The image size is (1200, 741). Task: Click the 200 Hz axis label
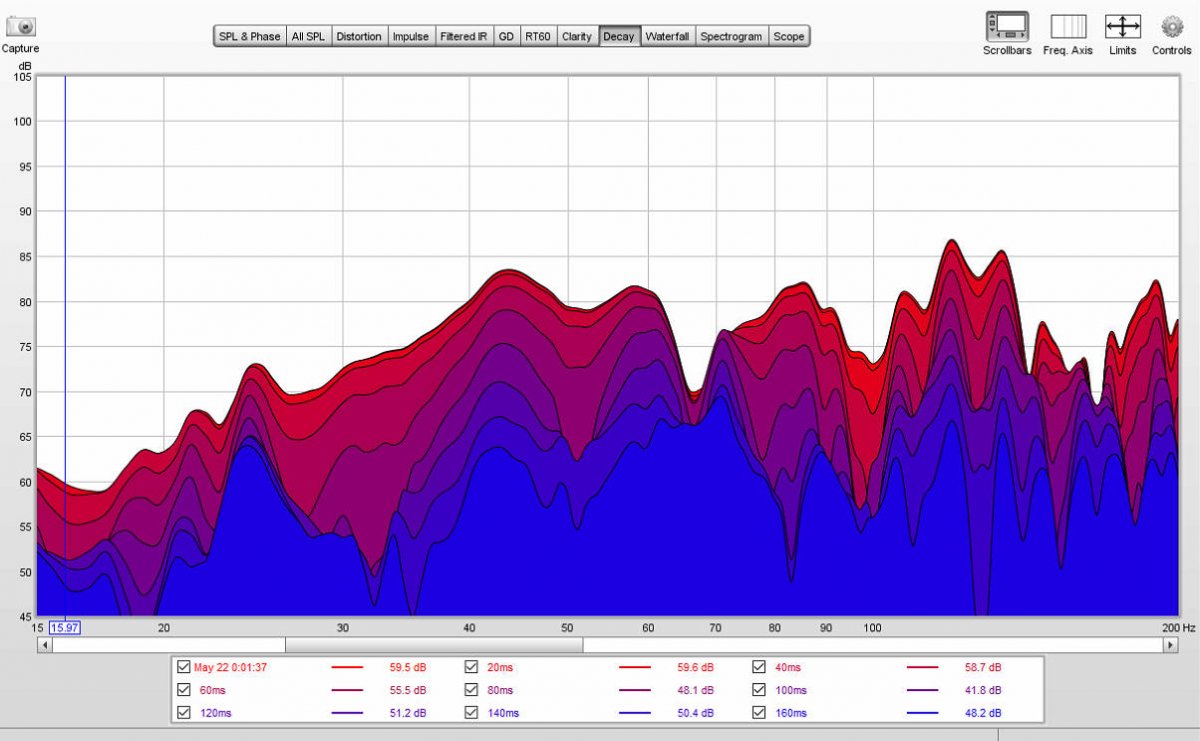(x=1179, y=627)
